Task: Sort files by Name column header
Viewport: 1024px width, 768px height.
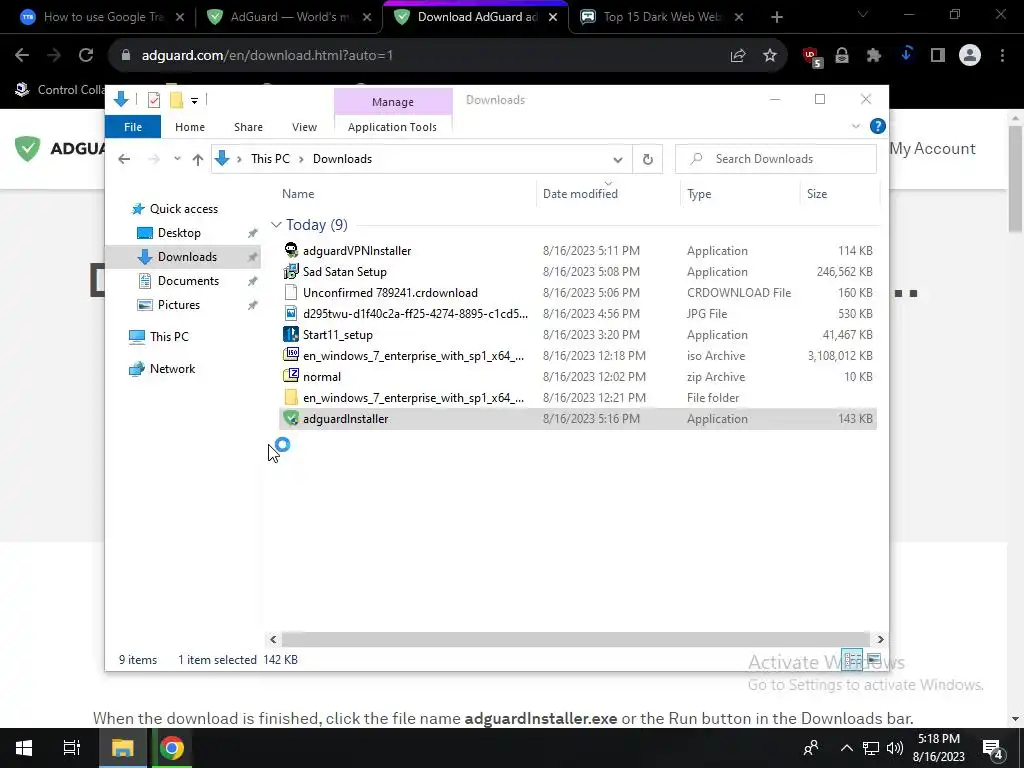Action: 298,194
